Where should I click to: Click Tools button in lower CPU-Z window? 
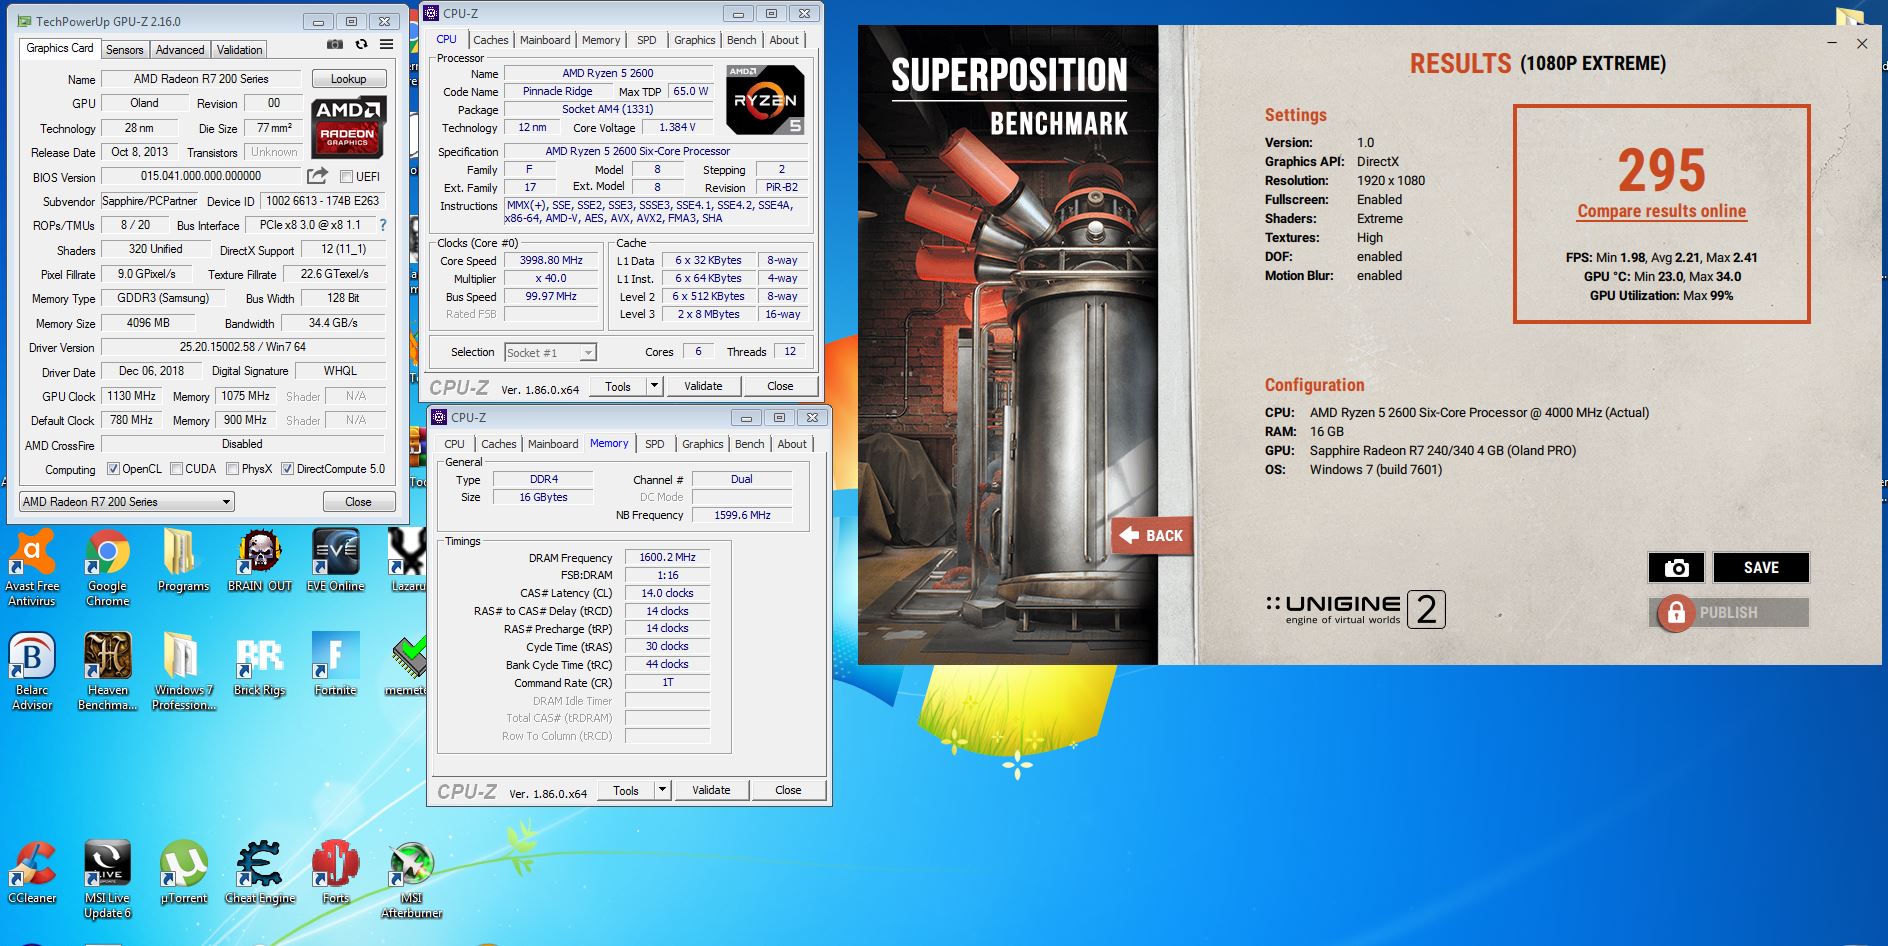point(626,790)
